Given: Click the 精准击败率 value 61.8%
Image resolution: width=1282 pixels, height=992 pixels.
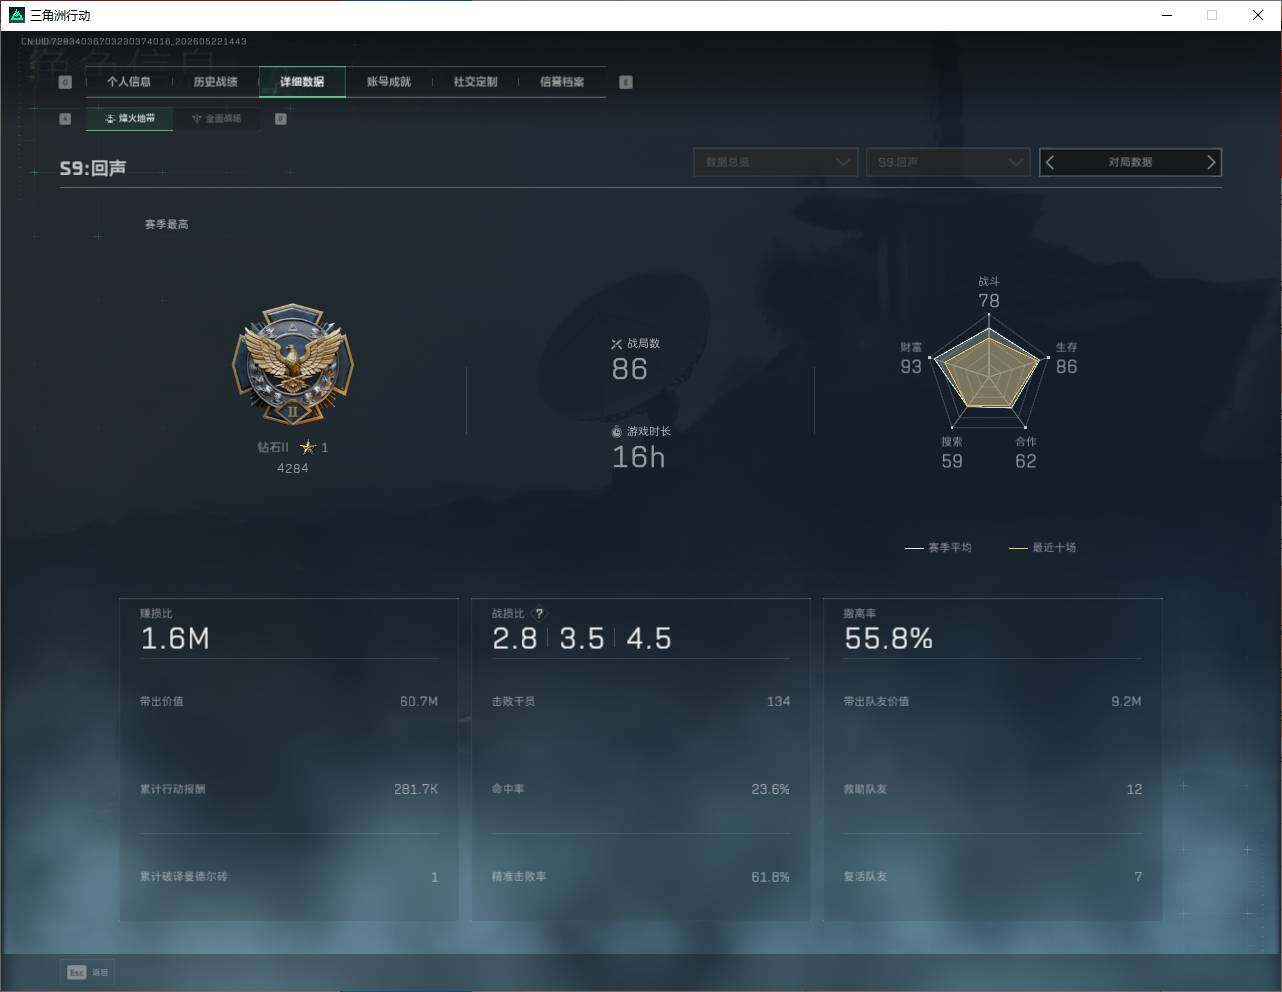Looking at the screenshot, I should point(771,878).
